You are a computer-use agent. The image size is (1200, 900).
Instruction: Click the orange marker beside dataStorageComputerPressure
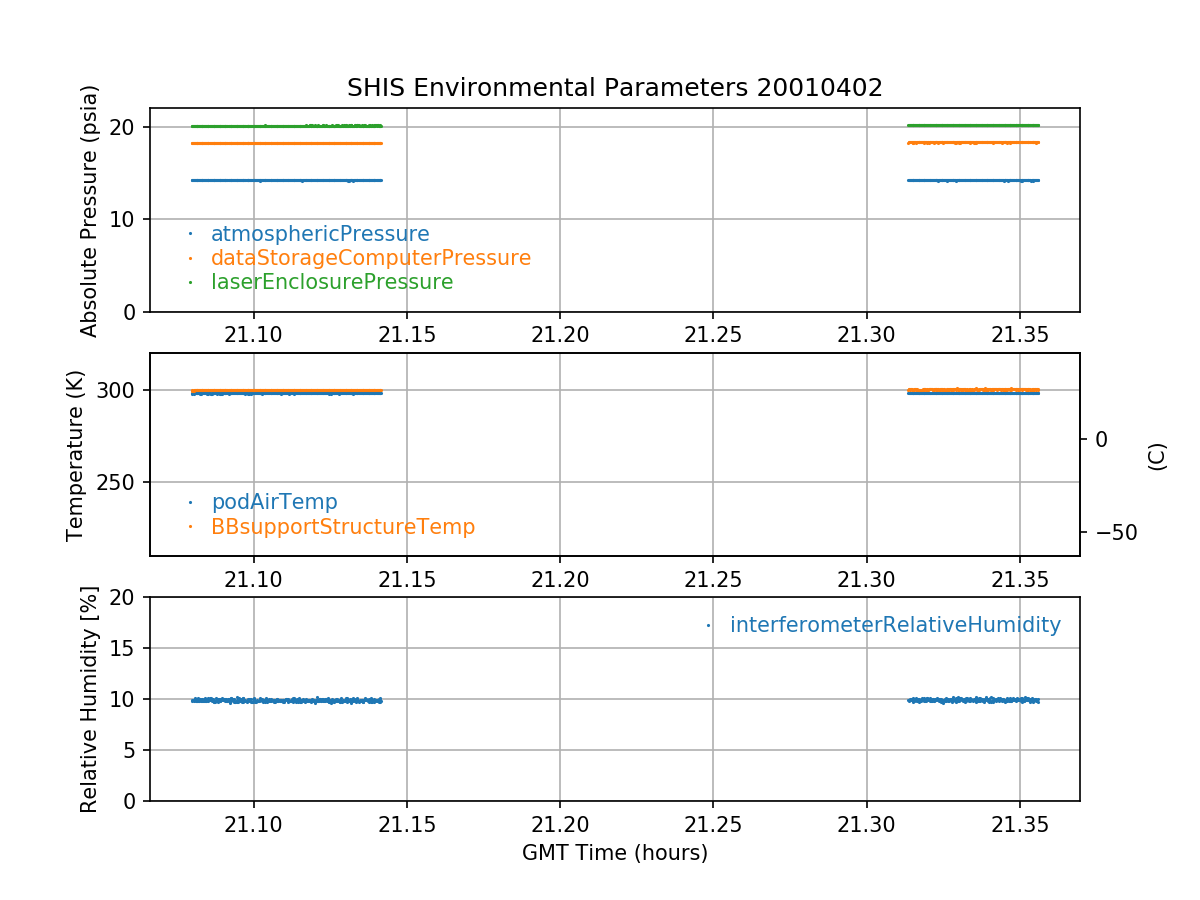pyautogui.click(x=190, y=258)
